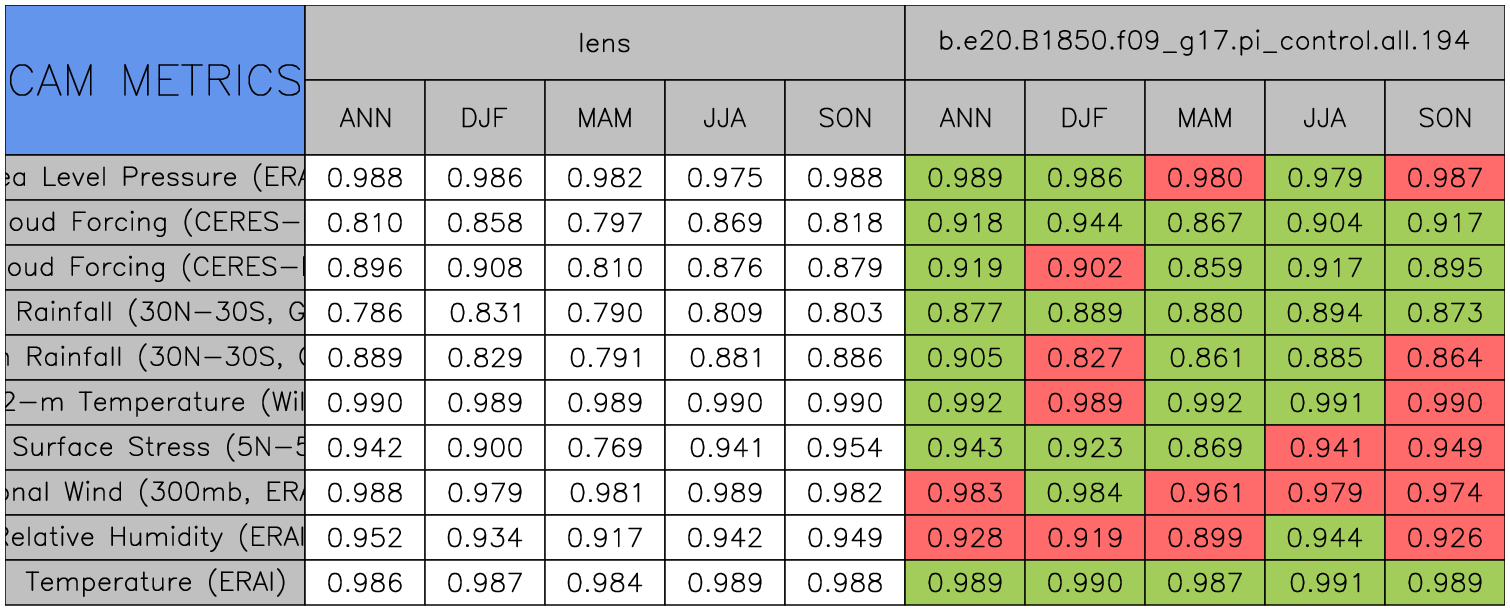Click the red cell showing 0.902
This screenshot has width=1510, height=611.
pyautogui.click(x=1084, y=267)
